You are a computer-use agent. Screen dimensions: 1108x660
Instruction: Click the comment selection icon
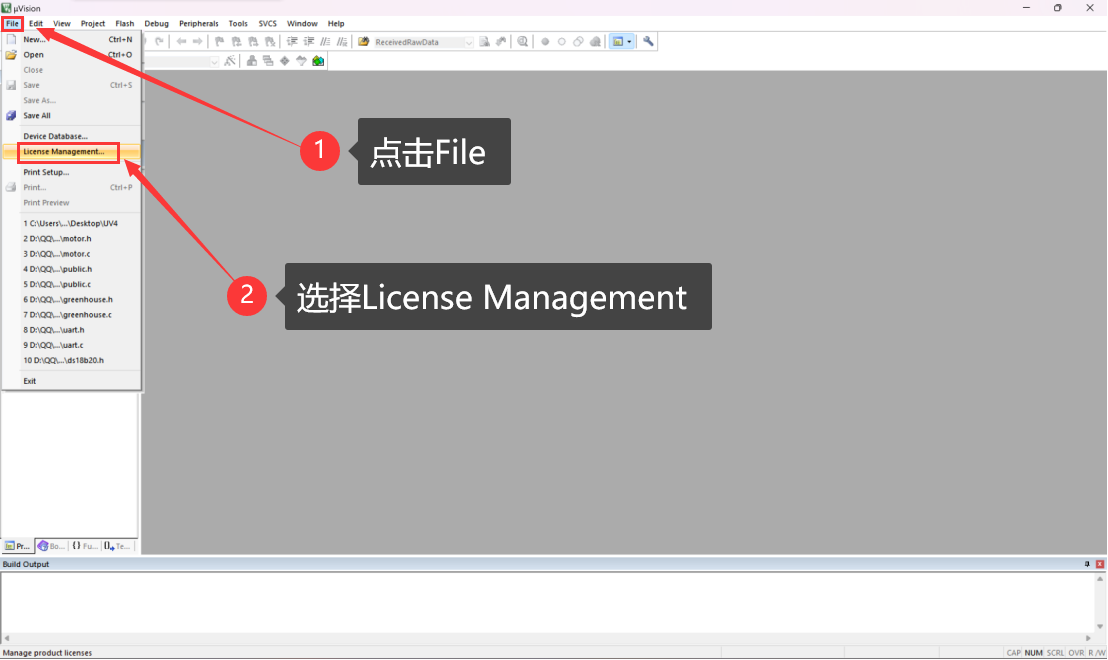click(x=325, y=42)
